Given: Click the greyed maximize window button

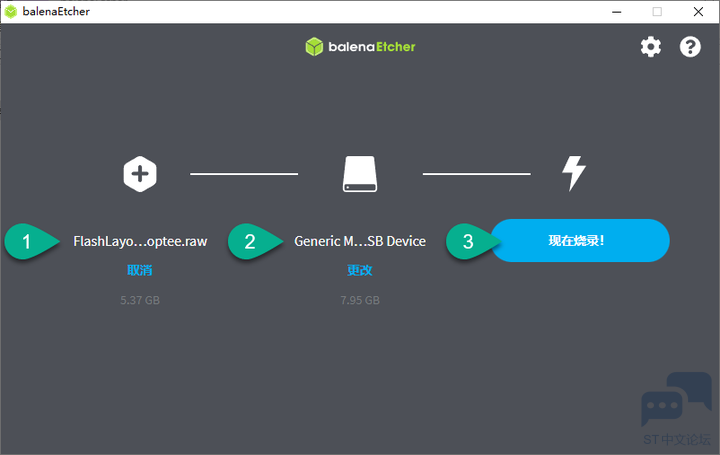Looking at the screenshot, I should pos(657,12).
